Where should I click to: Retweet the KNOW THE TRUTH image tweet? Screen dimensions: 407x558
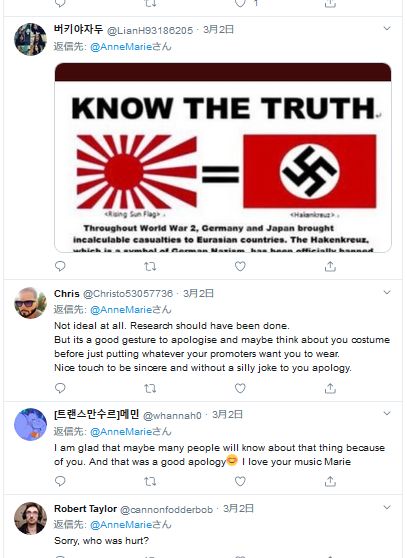point(150,266)
